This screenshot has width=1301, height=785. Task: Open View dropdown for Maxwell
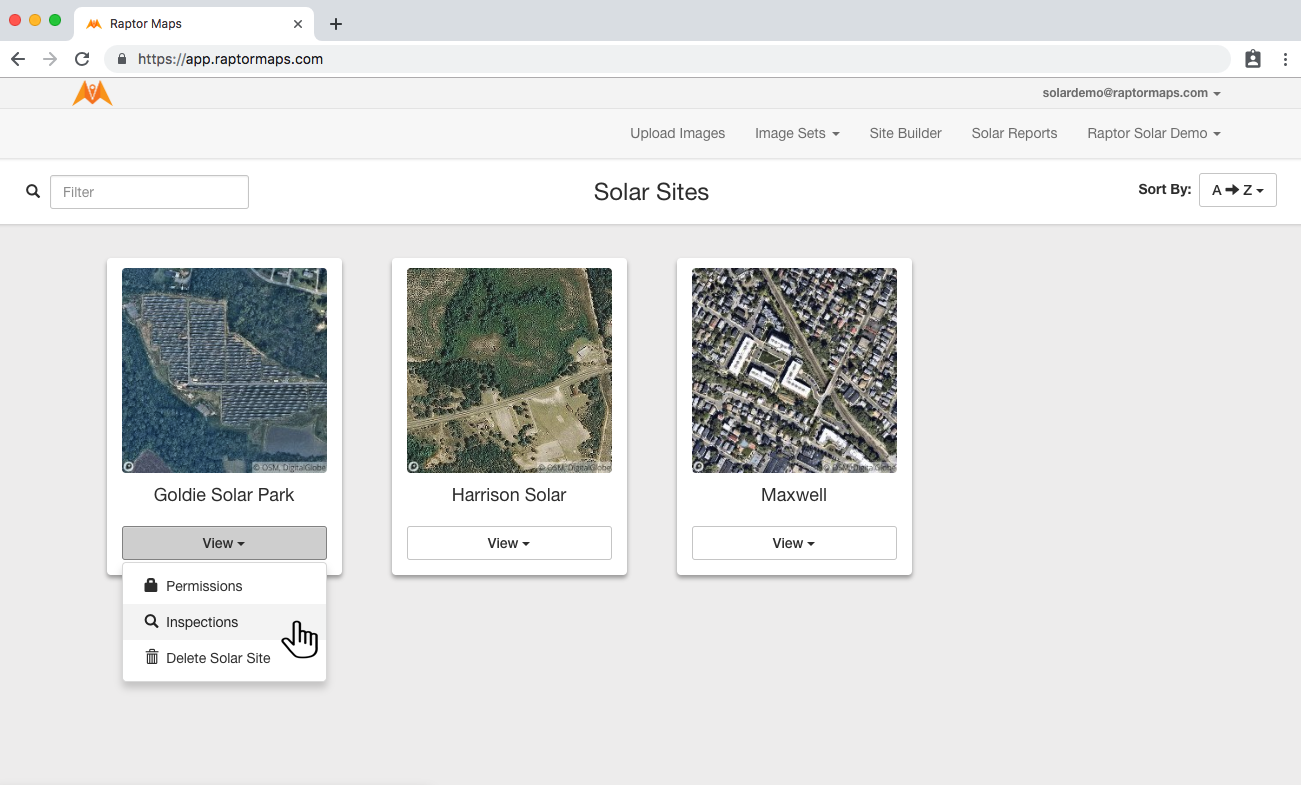point(794,543)
